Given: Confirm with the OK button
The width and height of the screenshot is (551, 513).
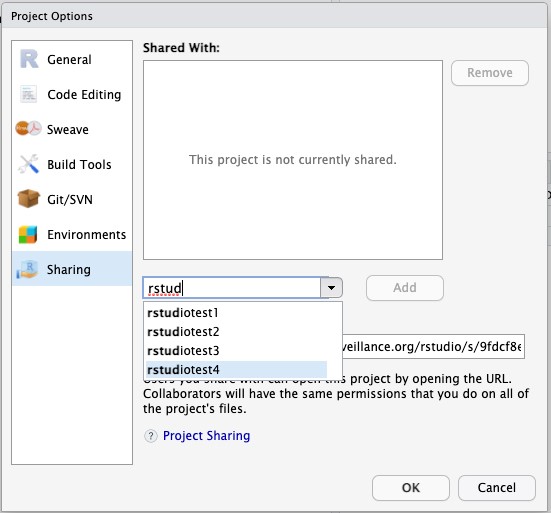Looking at the screenshot, I should [411, 488].
